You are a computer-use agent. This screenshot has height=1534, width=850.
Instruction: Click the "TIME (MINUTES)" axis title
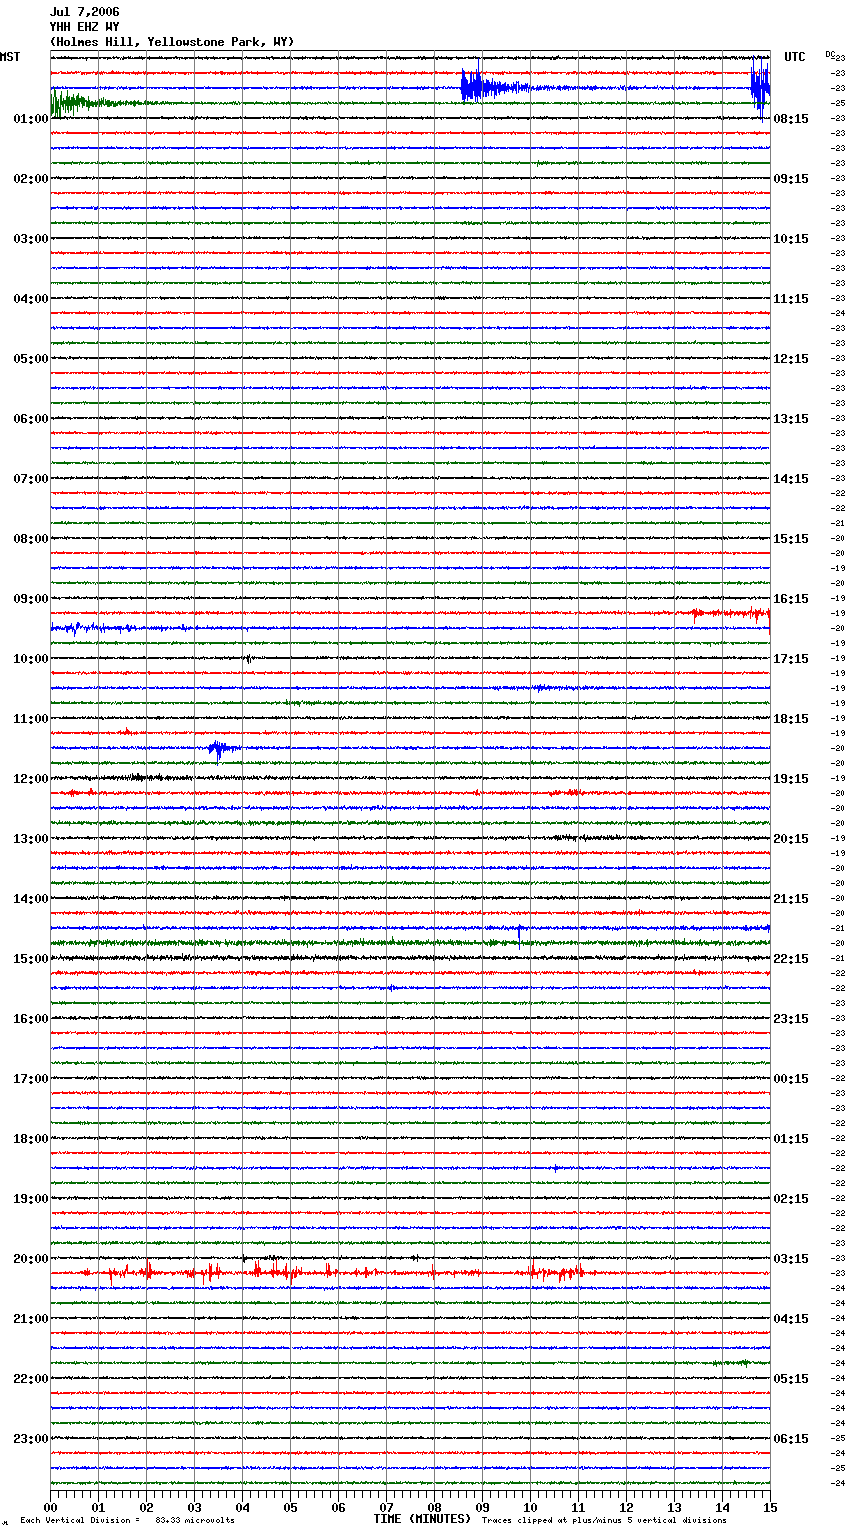pos(422,1519)
